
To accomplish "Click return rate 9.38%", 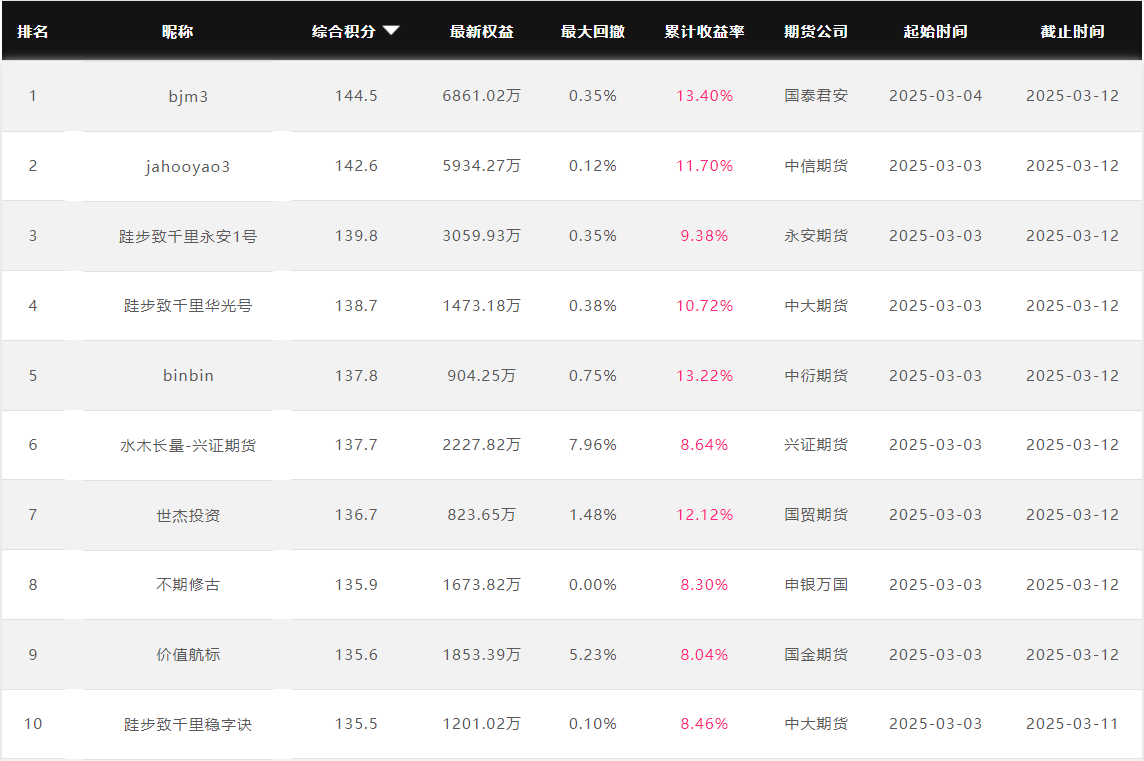I will [704, 236].
